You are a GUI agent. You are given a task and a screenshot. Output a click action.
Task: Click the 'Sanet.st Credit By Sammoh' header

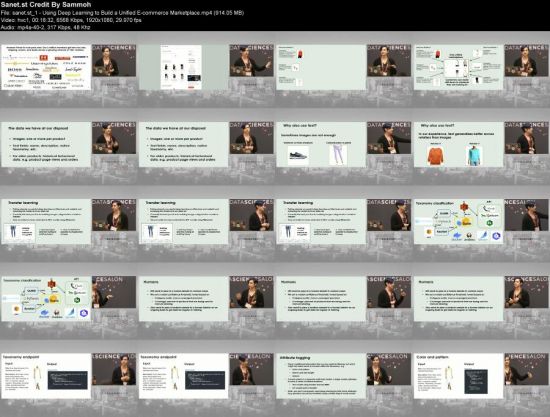click(46, 5)
